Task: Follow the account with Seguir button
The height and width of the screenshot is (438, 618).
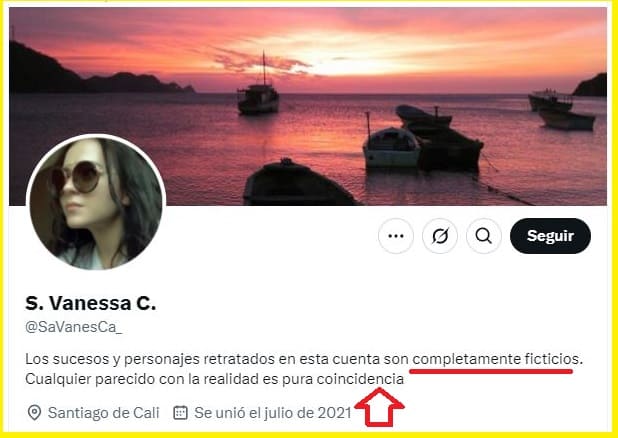Action: coord(550,236)
